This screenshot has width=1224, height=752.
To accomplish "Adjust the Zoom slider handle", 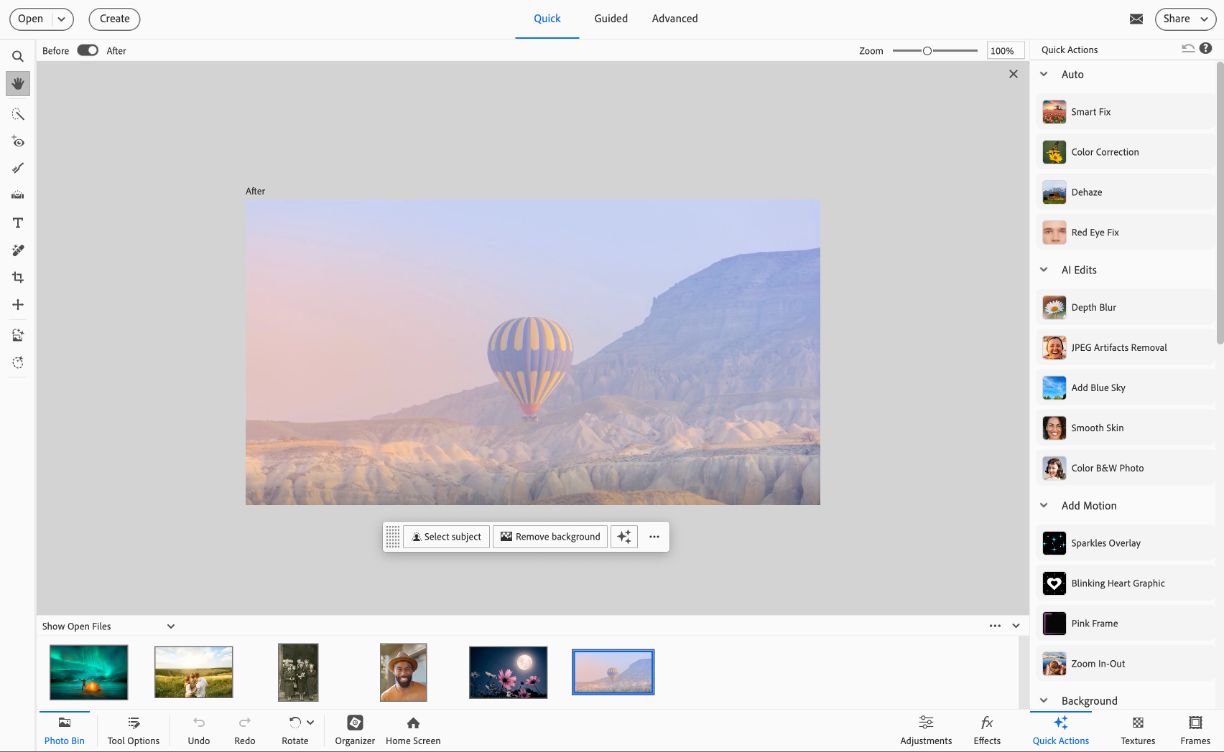I will [x=927, y=50].
